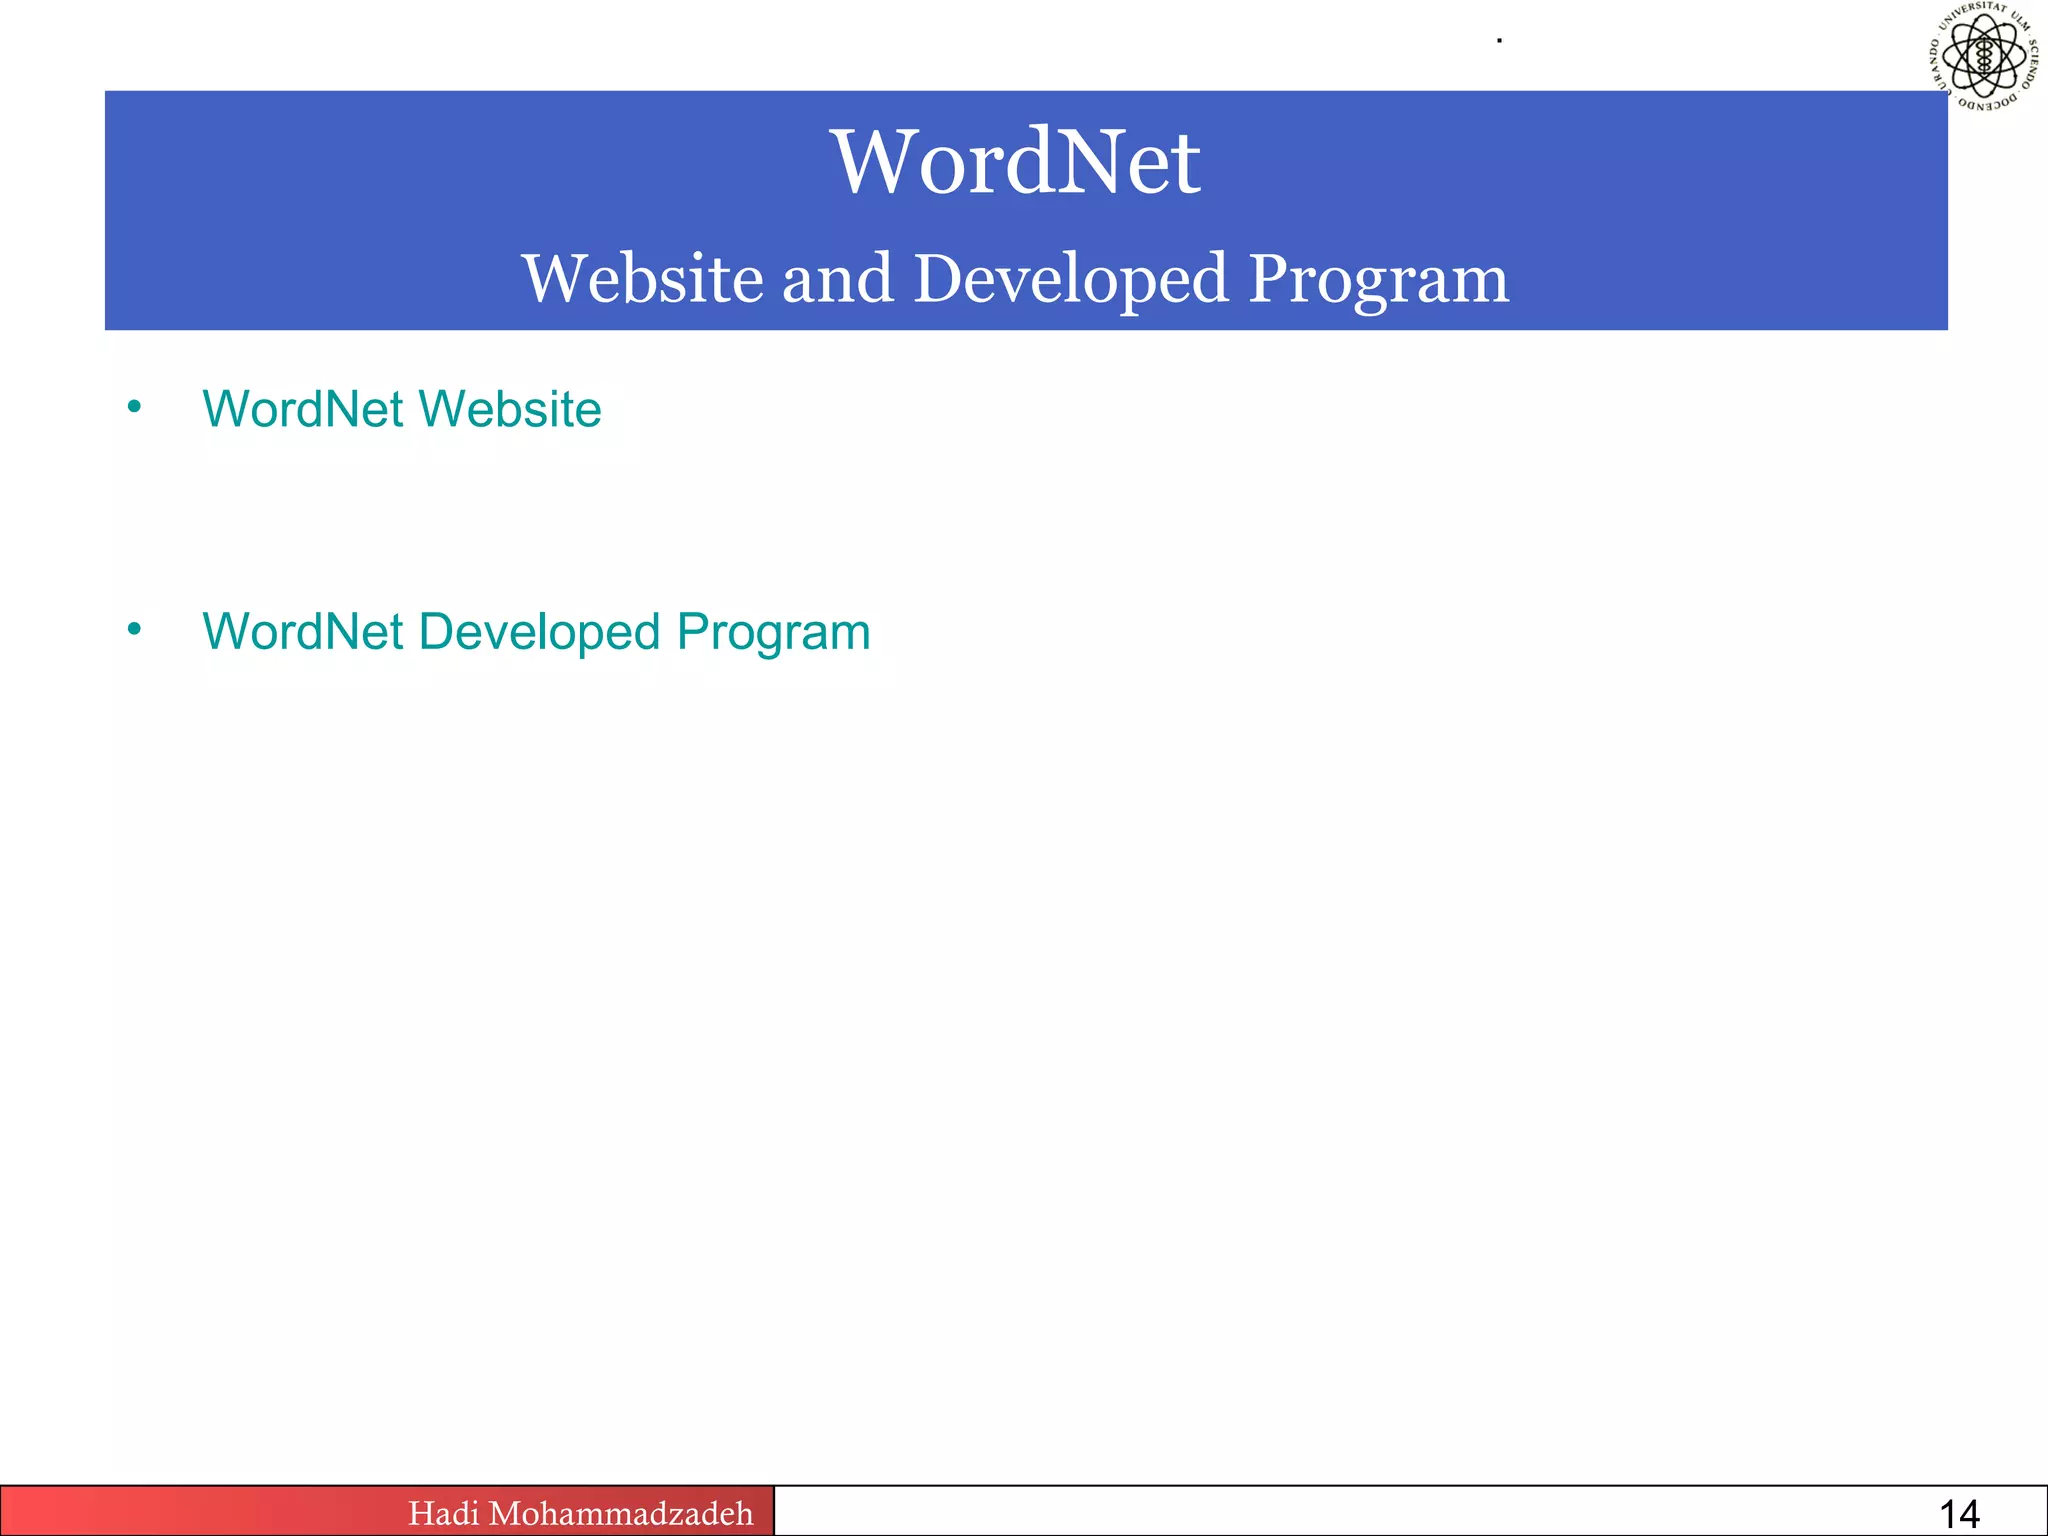Open the WordNet Developed Program link
2048x1536 pixels.
(536, 632)
